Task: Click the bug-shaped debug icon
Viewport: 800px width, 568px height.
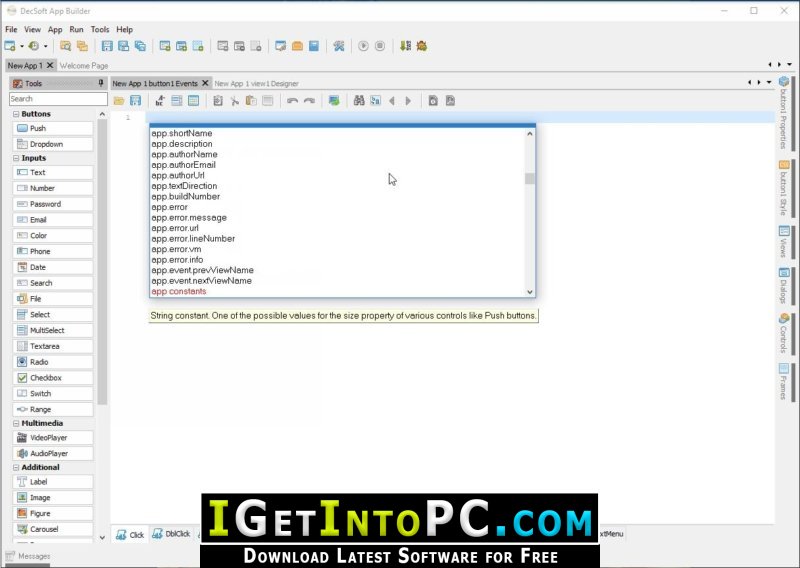Action: pyautogui.click(x=421, y=46)
